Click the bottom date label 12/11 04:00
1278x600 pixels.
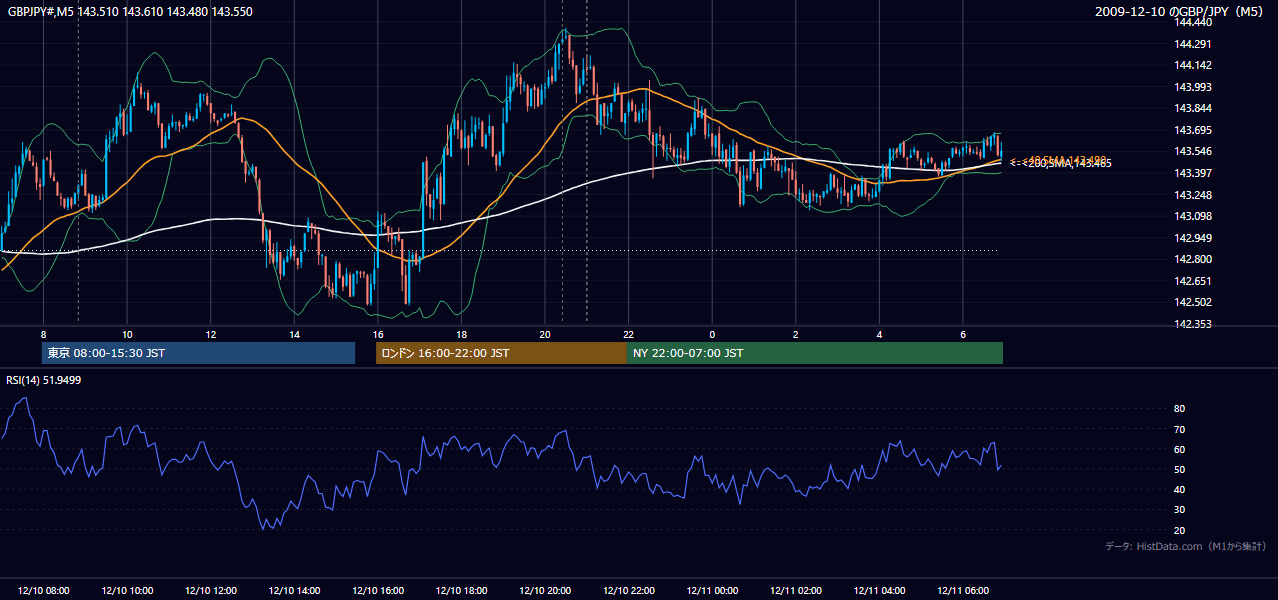click(879, 591)
